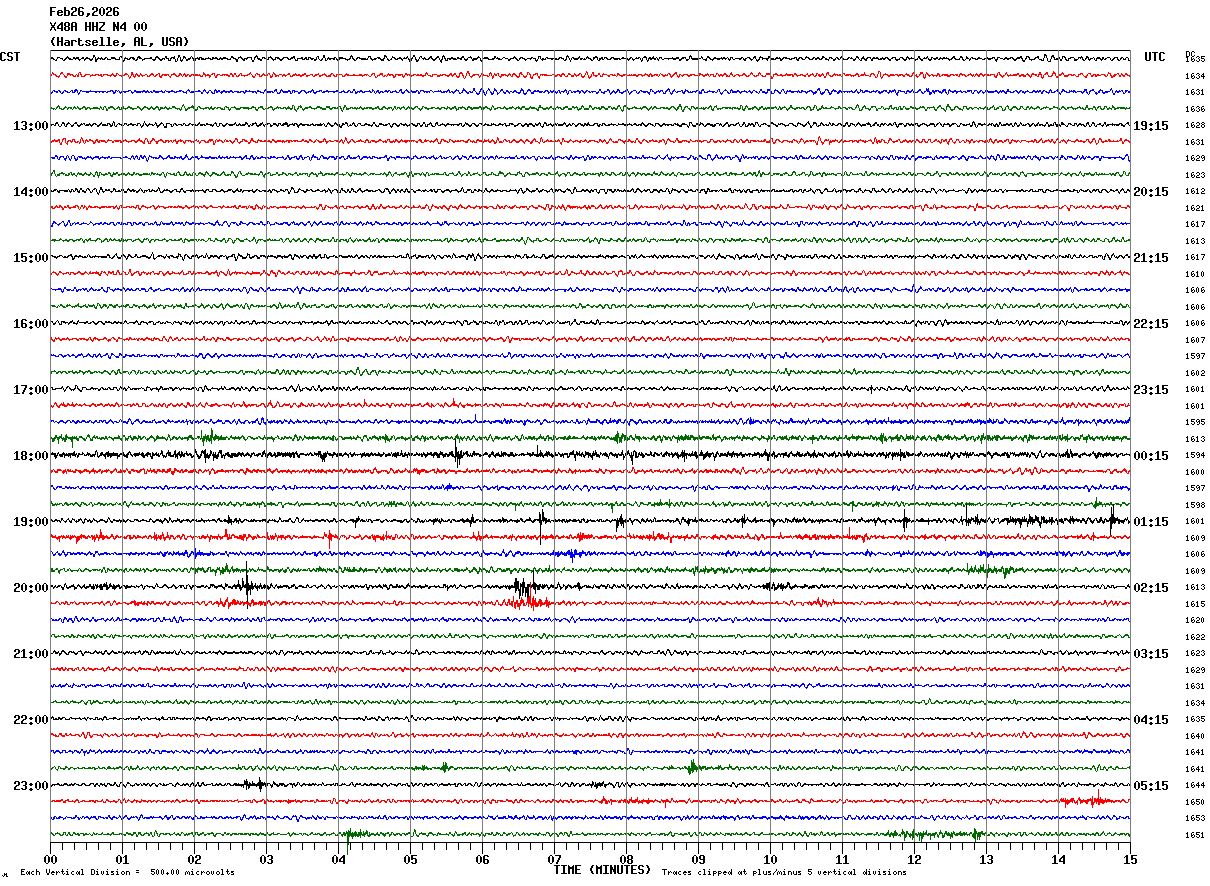This screenshot has width=1210, height=886.
Task: Click the location text (Hartselle, AL, USA)
Action: click(119, 42)
